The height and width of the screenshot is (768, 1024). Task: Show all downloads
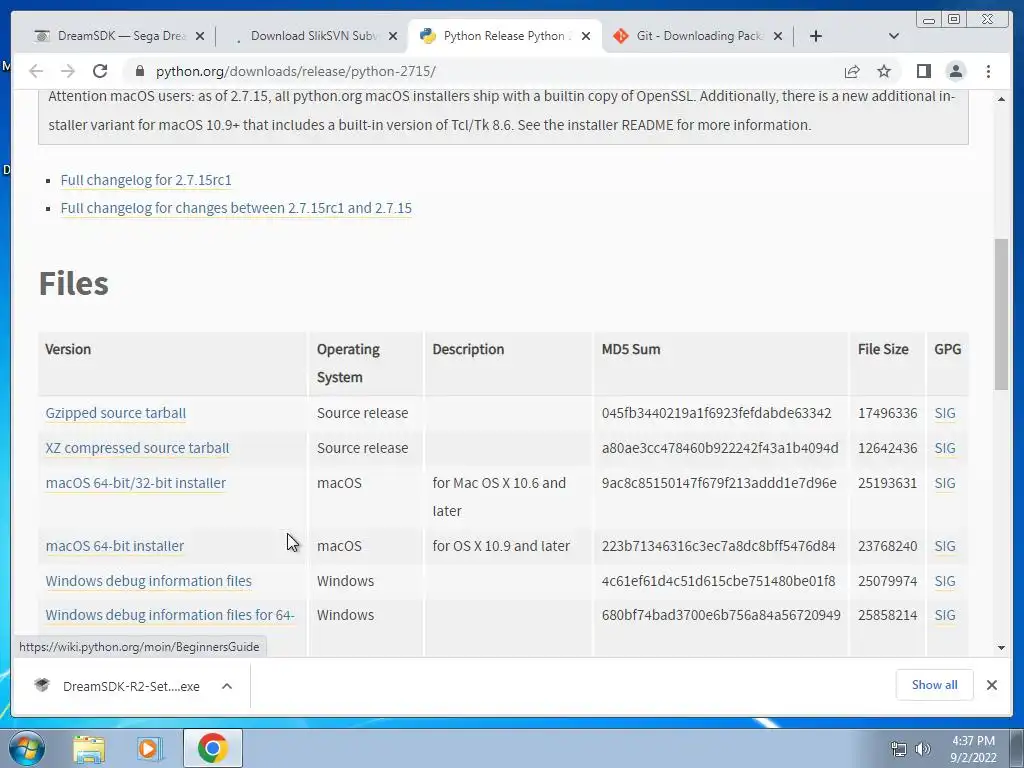pos(935,684)
